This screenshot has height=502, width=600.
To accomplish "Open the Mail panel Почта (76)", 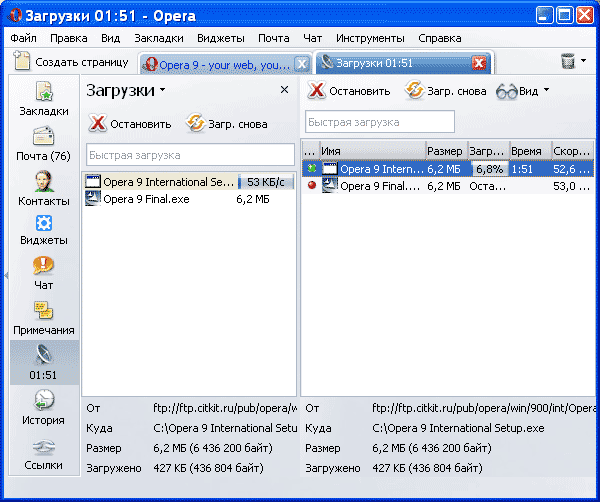I will click(44, 143).
